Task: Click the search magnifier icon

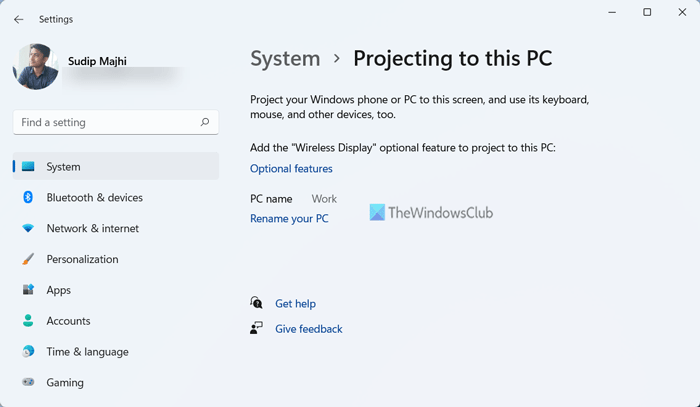Action: pyautogui.click(x=205, y=122)
